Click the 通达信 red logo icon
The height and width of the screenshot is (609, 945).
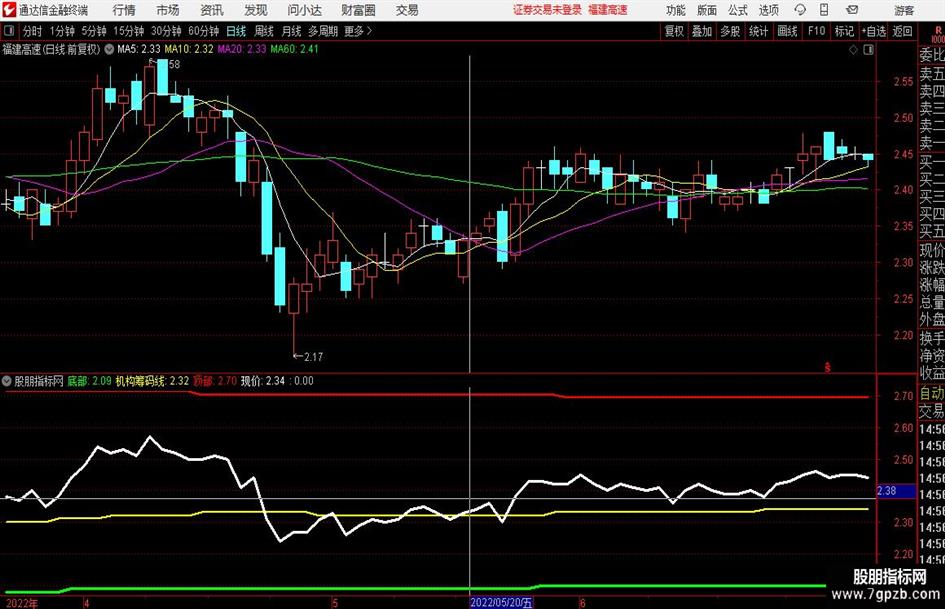(9, 10)
